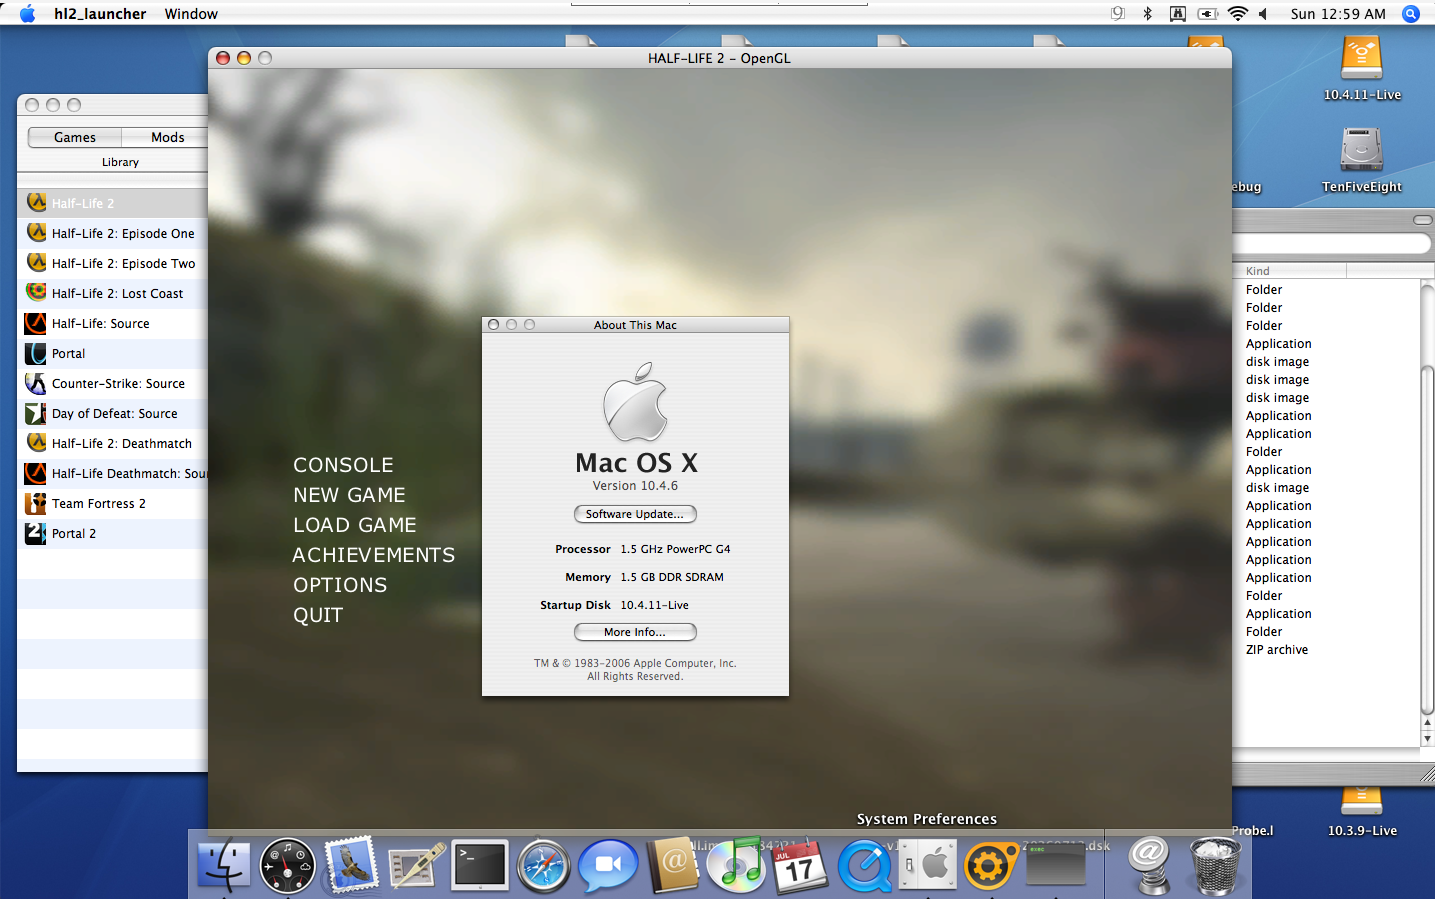Open the hl2_launcher application menu

coord(100,14)
